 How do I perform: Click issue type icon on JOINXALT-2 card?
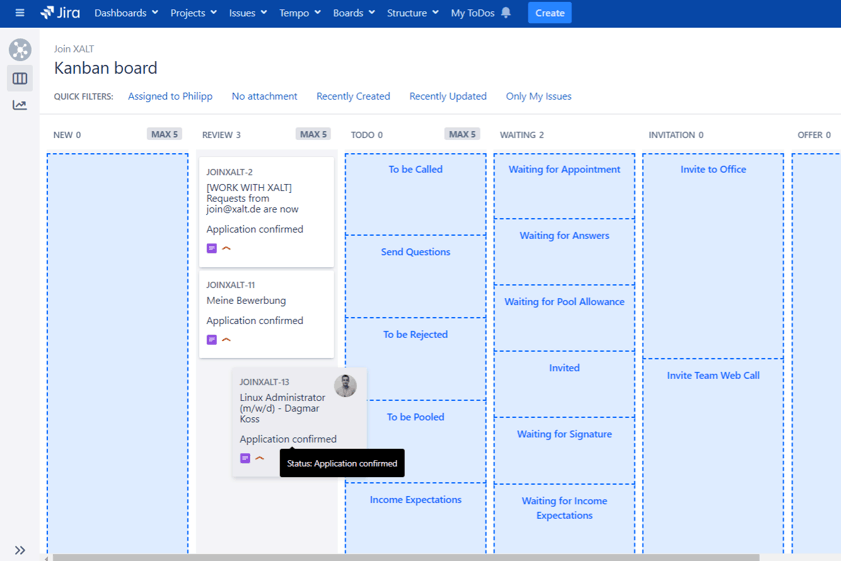pos(212,248)
